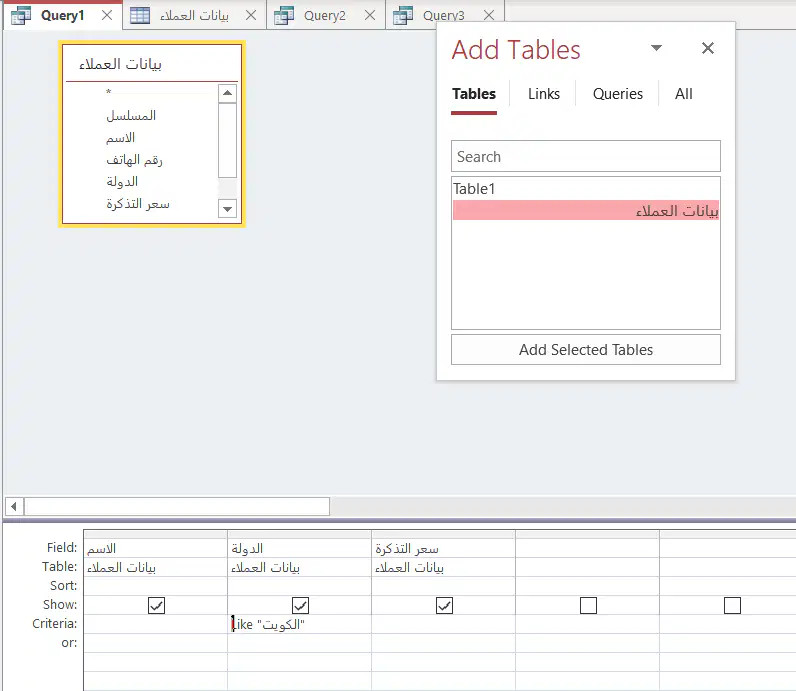Select الدولة field in field list

coord(122,182)
